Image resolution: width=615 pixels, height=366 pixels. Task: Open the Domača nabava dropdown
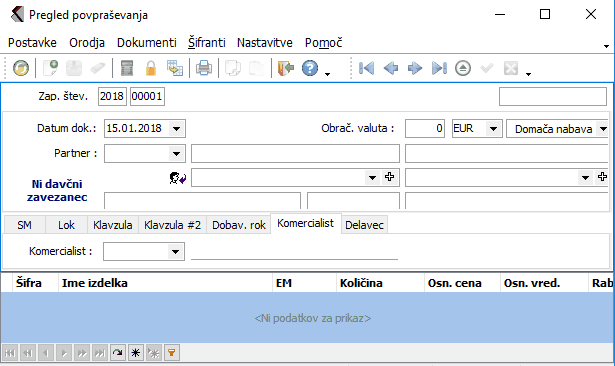click(x=603, y=129)
